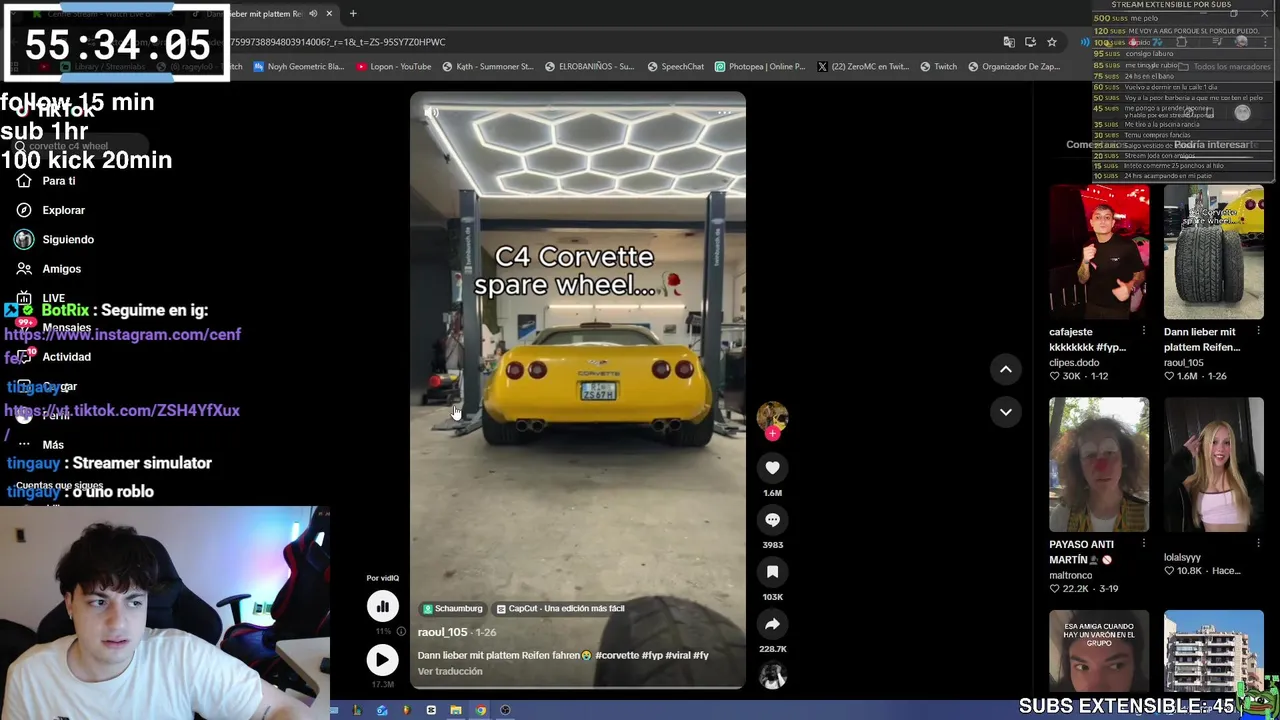The image size is (1280, 720).
Task: Open the Schaumburg location tag
Action: point(453,608)
